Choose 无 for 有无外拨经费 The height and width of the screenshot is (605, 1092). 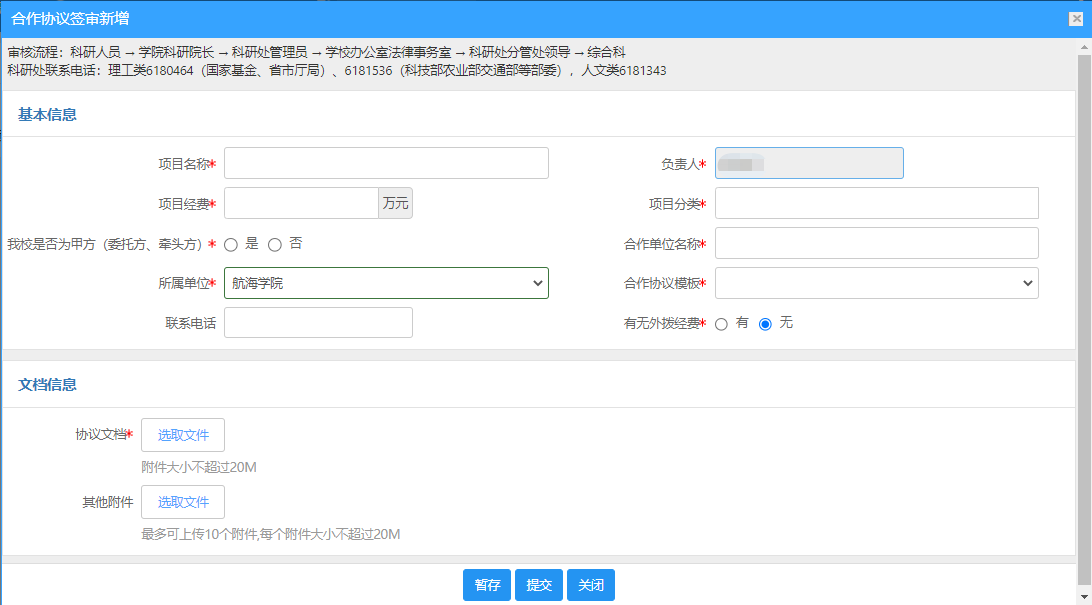[x=765, y=324]
